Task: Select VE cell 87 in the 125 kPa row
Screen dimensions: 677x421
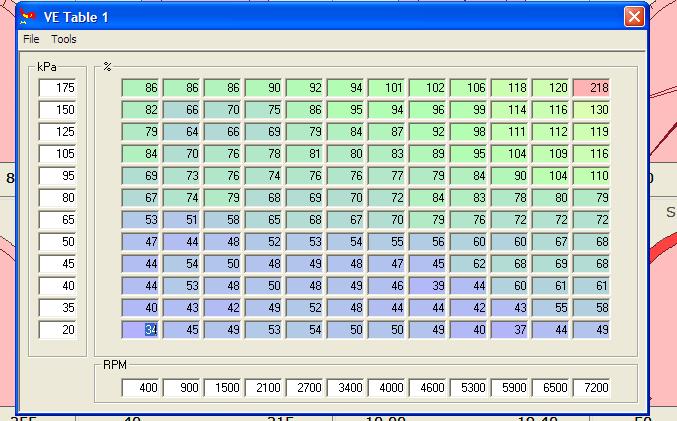Action: (x=386, y=132)
